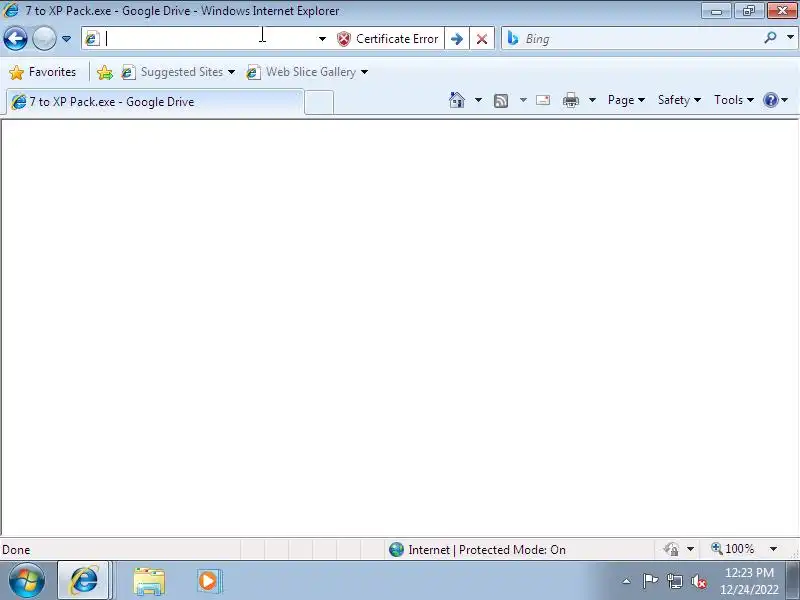Go back using the Back arrow button
The width and height of the screenshot is (800, 600).
(x=15, y=39)
